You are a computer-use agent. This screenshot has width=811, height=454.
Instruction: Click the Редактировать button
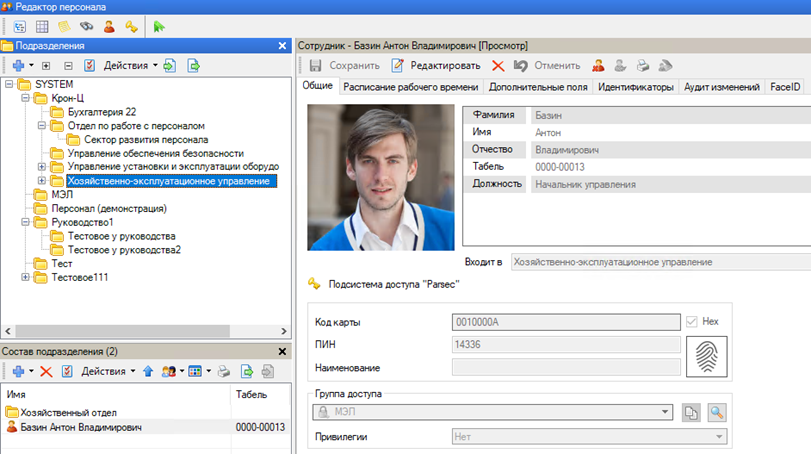coord(436,66)
